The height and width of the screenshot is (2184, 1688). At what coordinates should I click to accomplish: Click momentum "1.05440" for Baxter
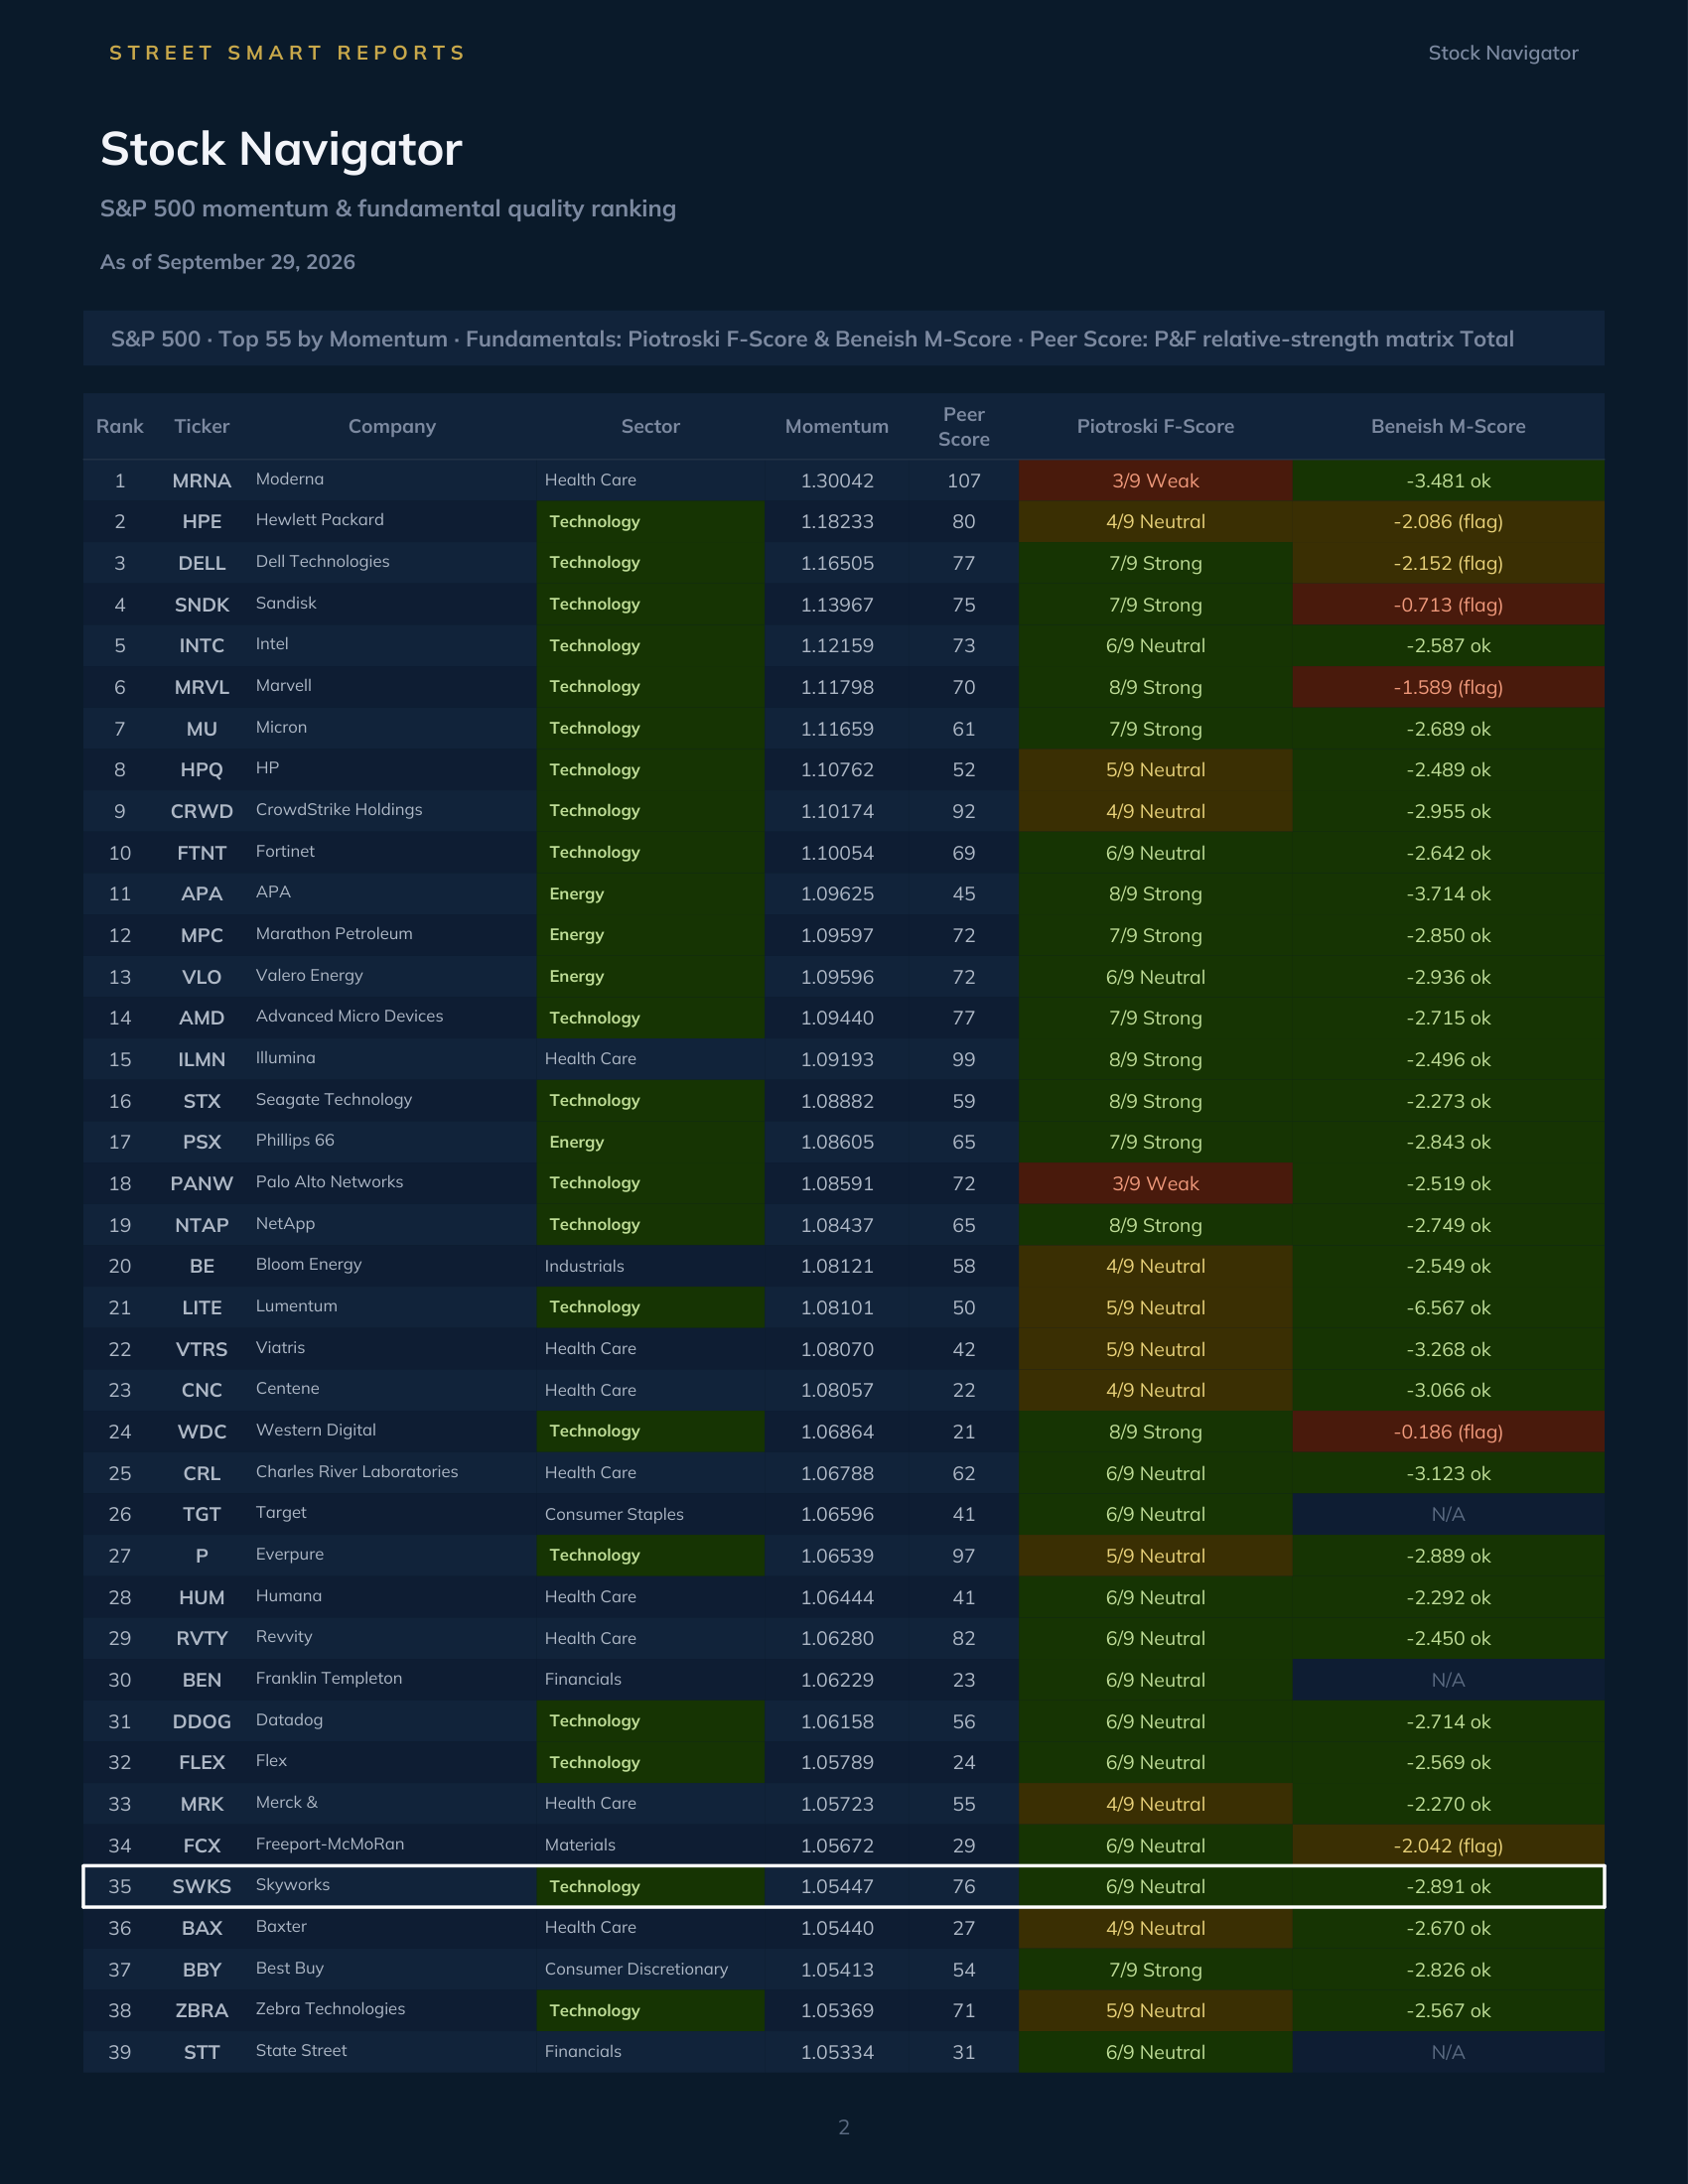(837, 1928)
